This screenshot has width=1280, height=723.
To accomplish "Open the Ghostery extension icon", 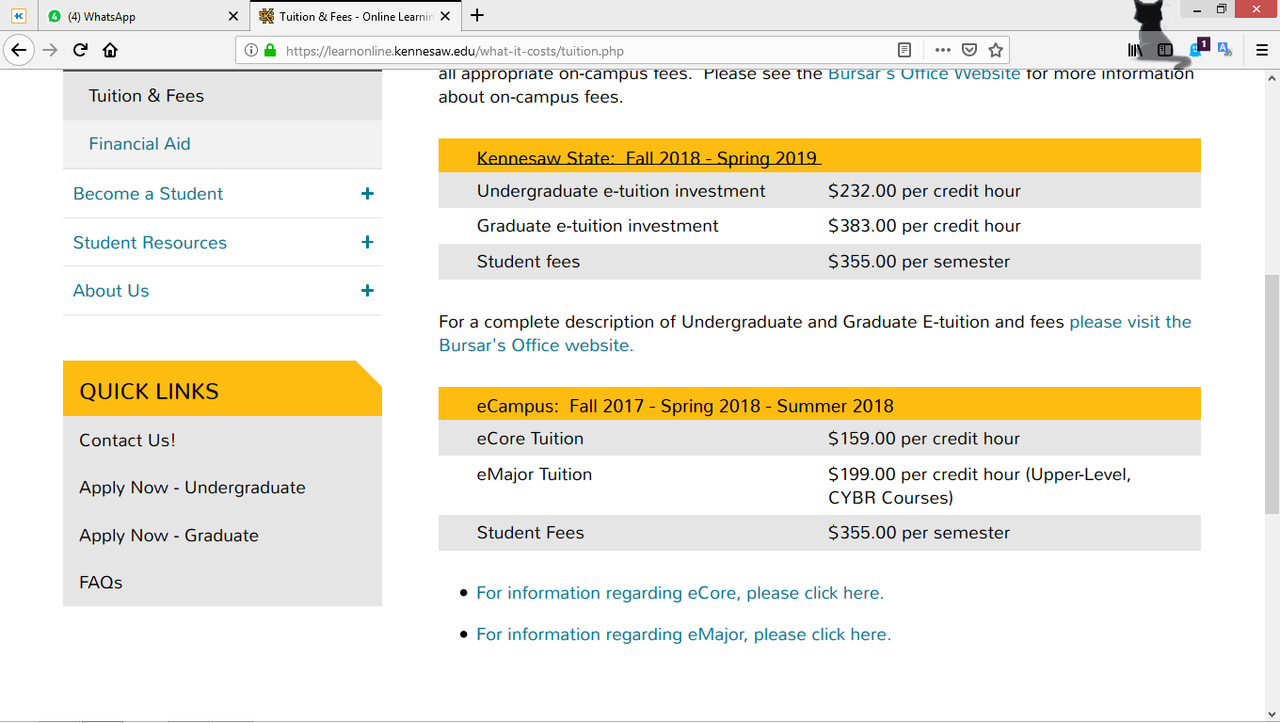I will pyautogui.click(x=1197, y=49).
